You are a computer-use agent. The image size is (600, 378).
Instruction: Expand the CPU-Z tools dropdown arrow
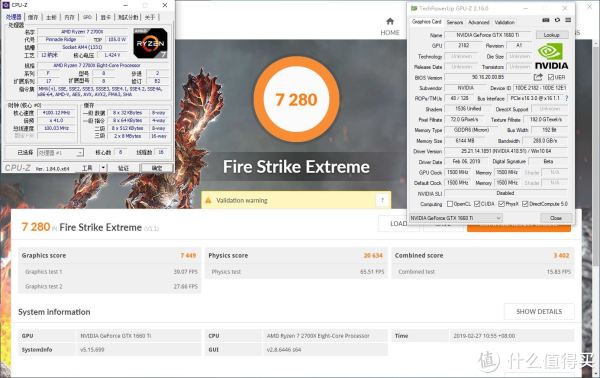pos(103,168)
